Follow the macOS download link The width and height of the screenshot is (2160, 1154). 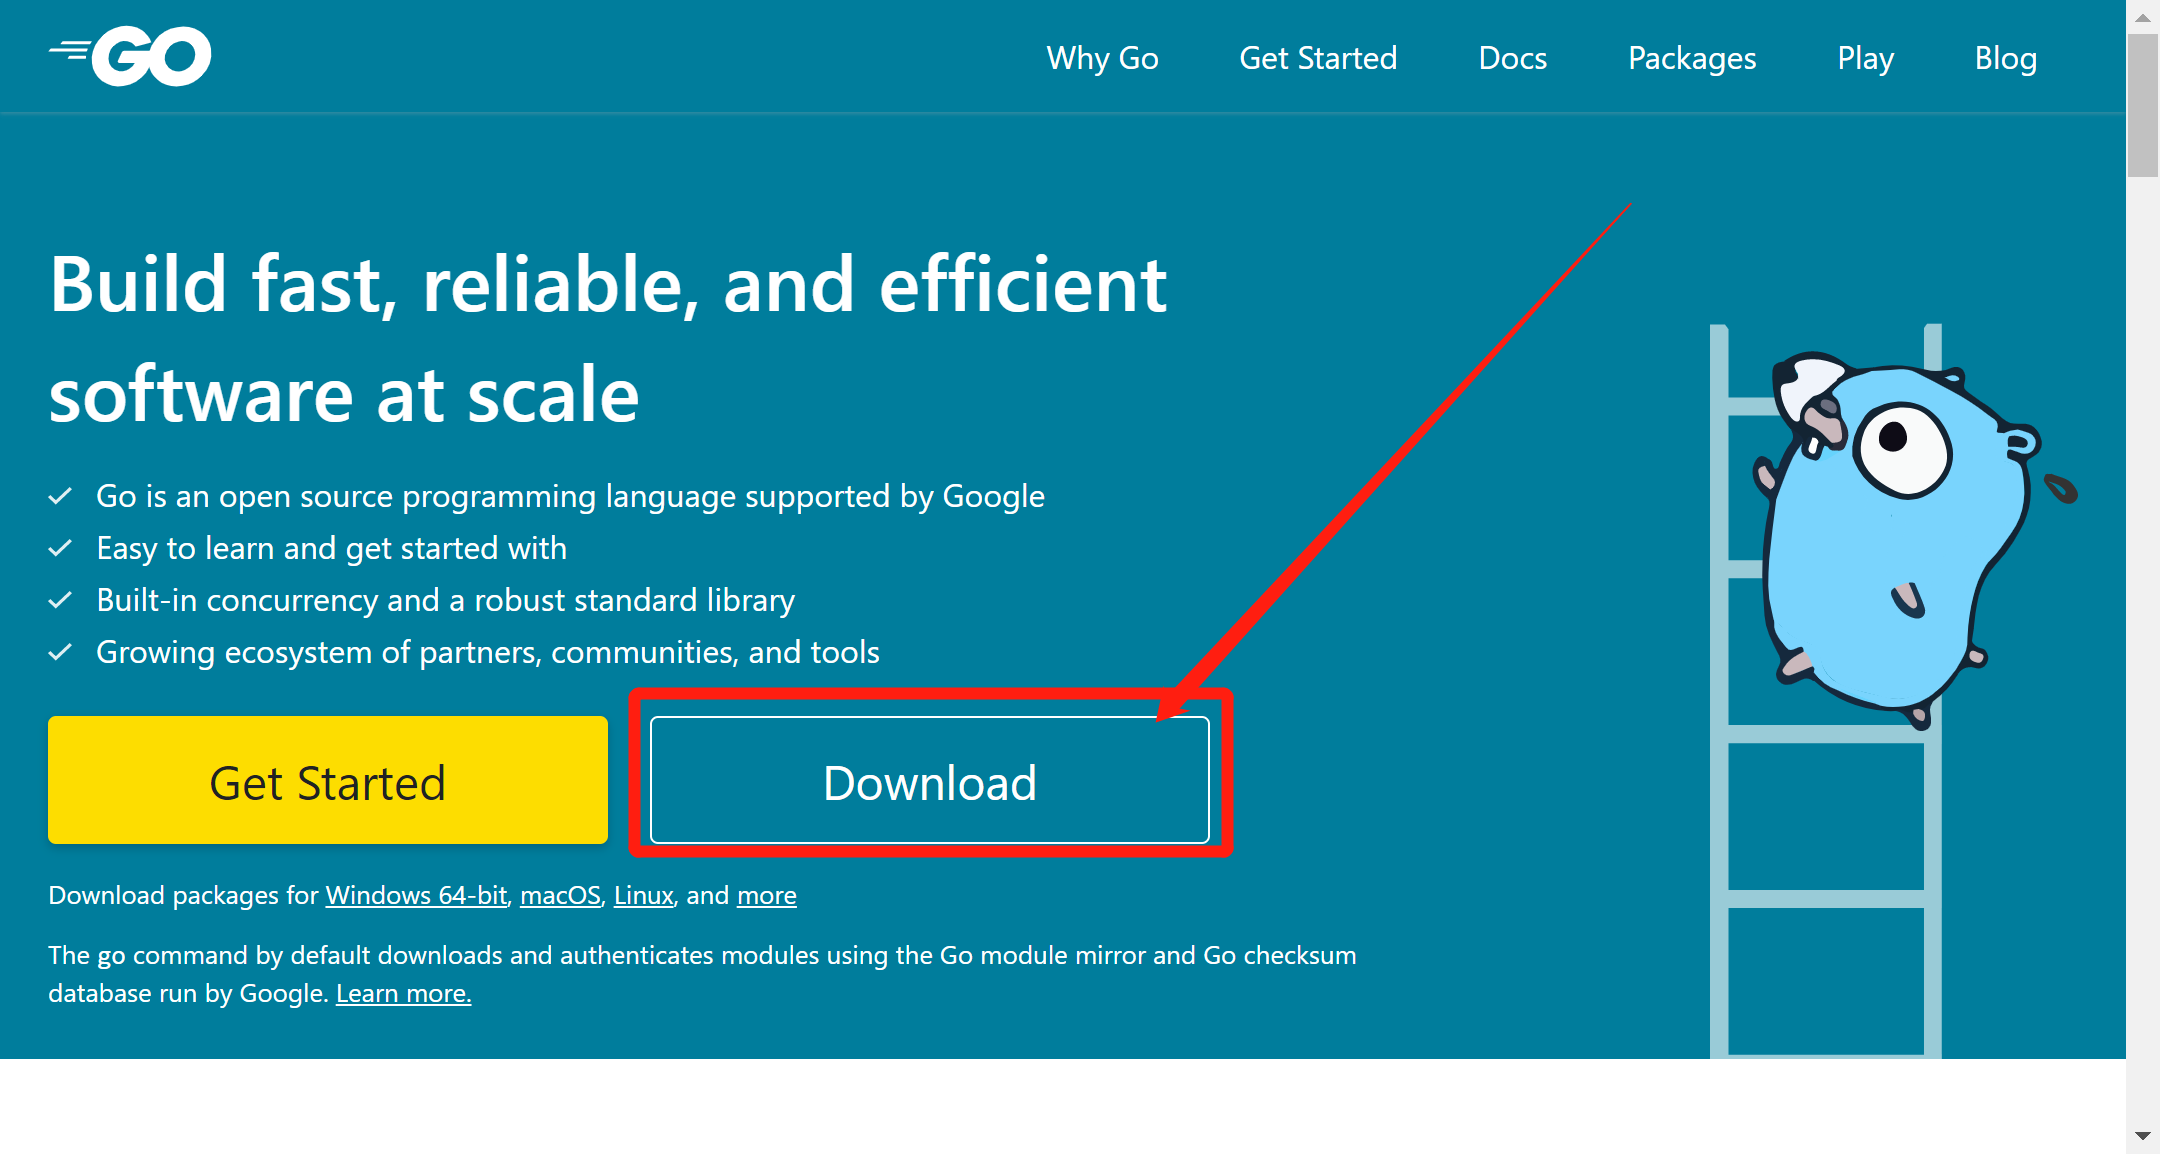pos(560,895)
